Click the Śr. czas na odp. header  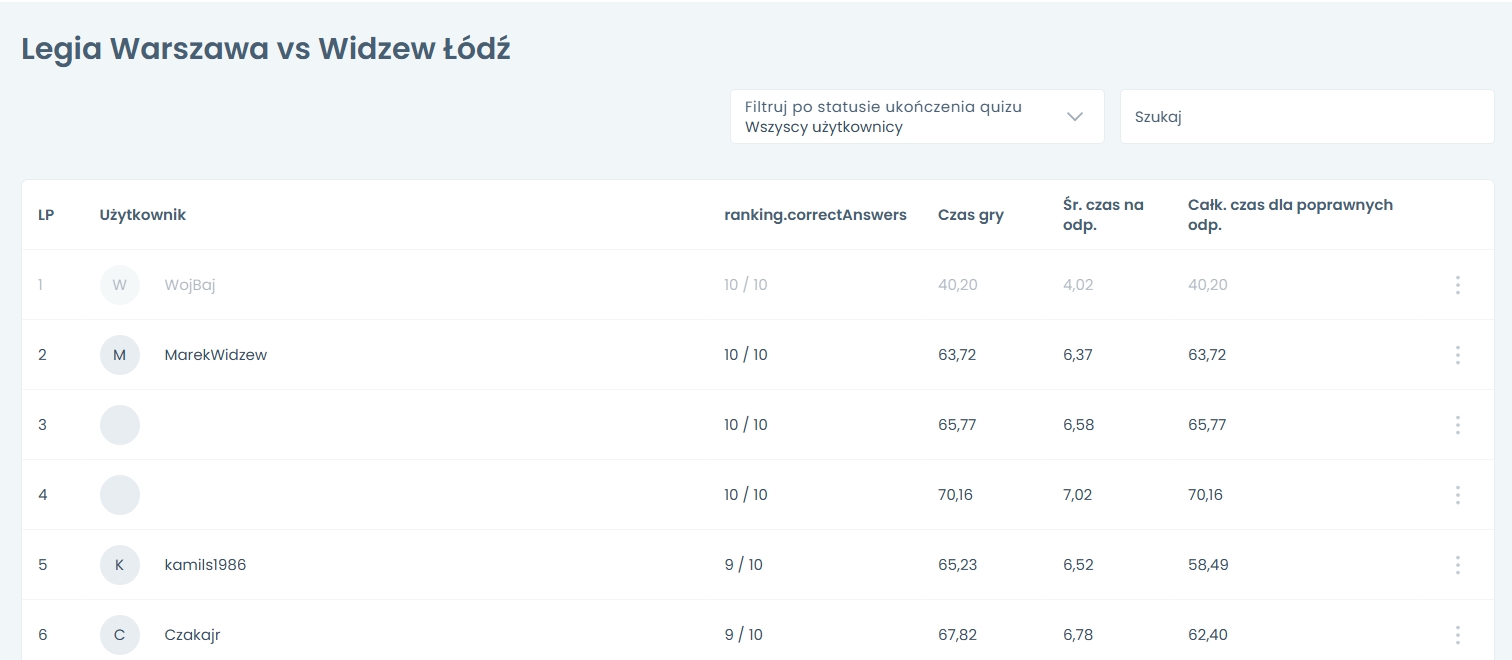1103,215
